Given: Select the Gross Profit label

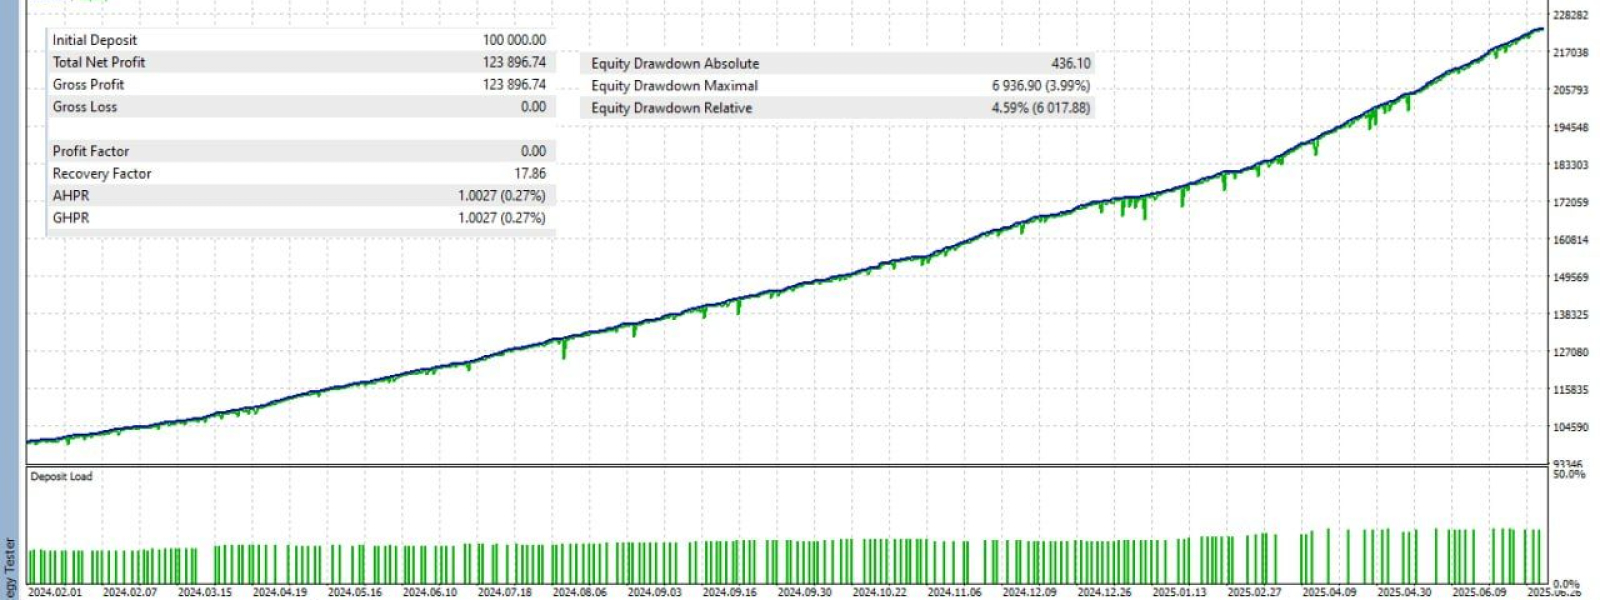Looking at the screenshot, I should [88, 84].
